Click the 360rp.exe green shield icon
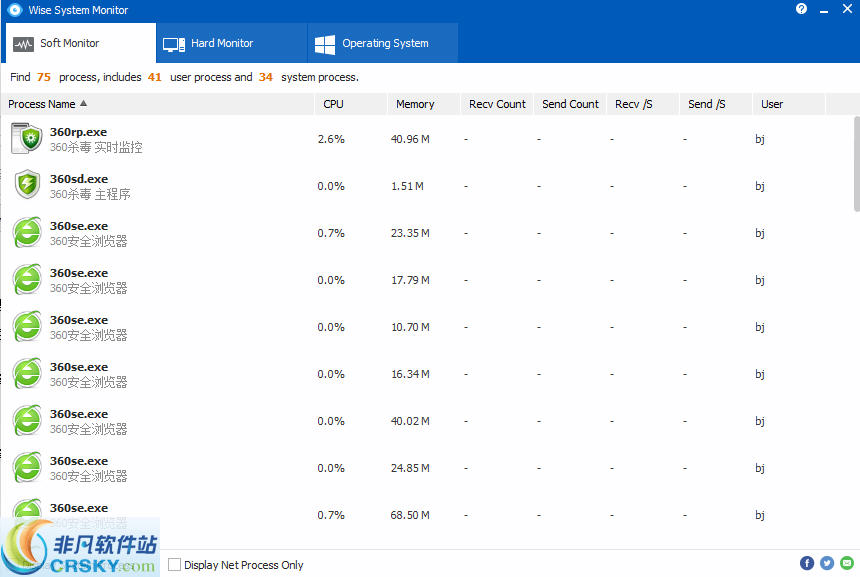 26,138
